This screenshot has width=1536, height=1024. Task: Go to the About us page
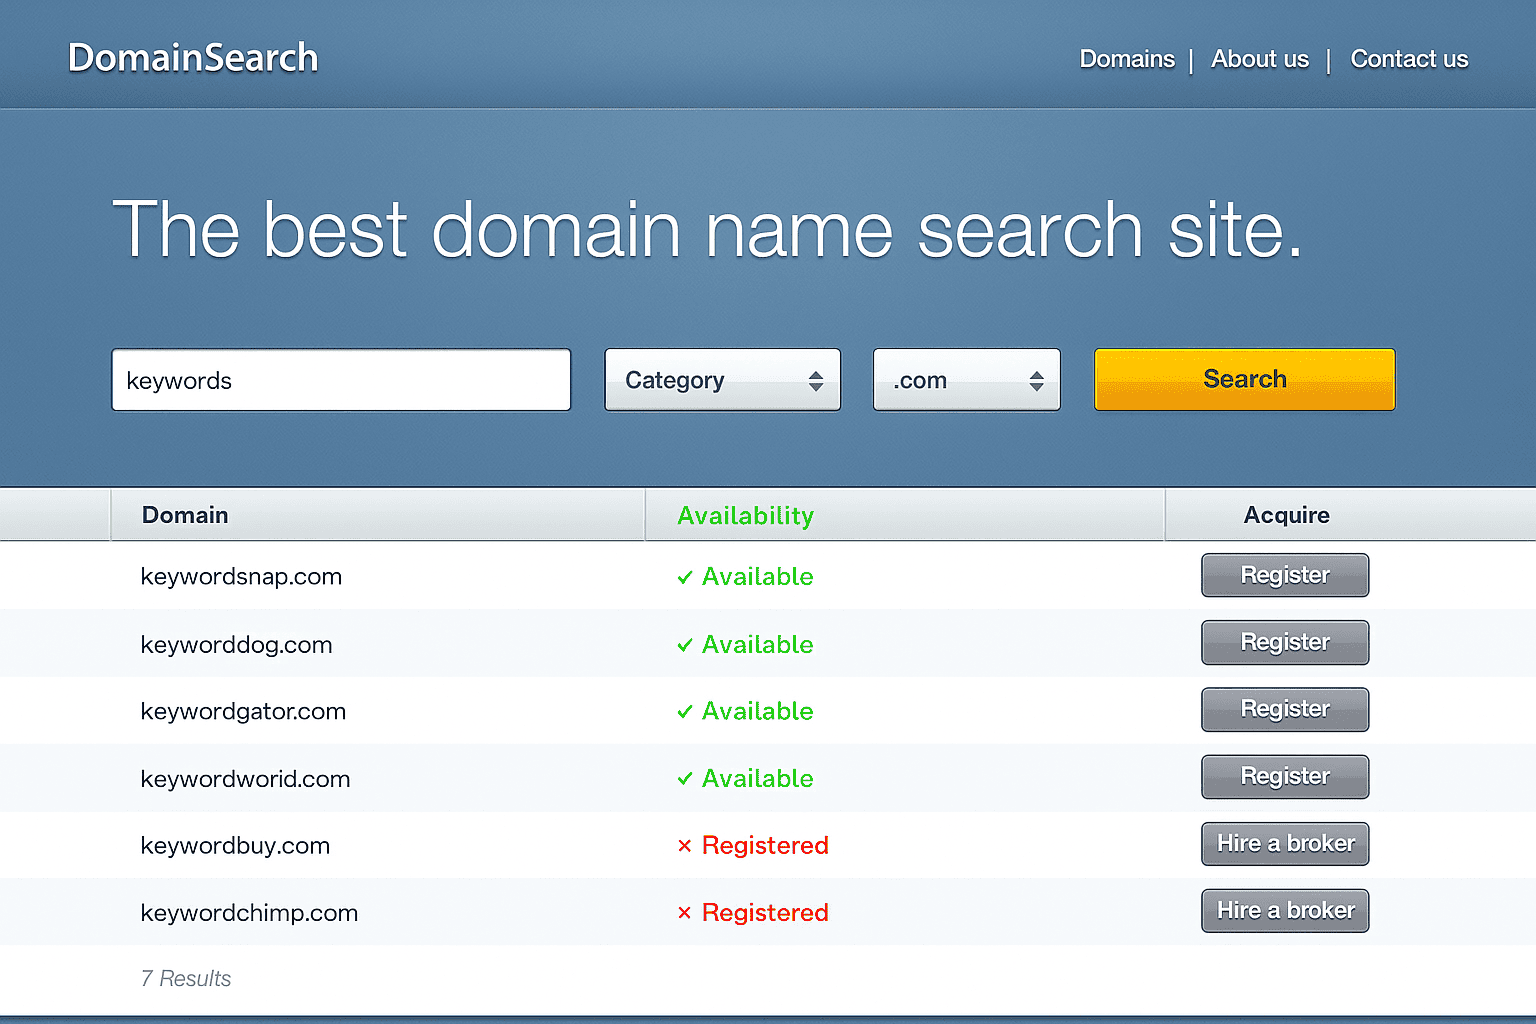[x=1259, y=59]
